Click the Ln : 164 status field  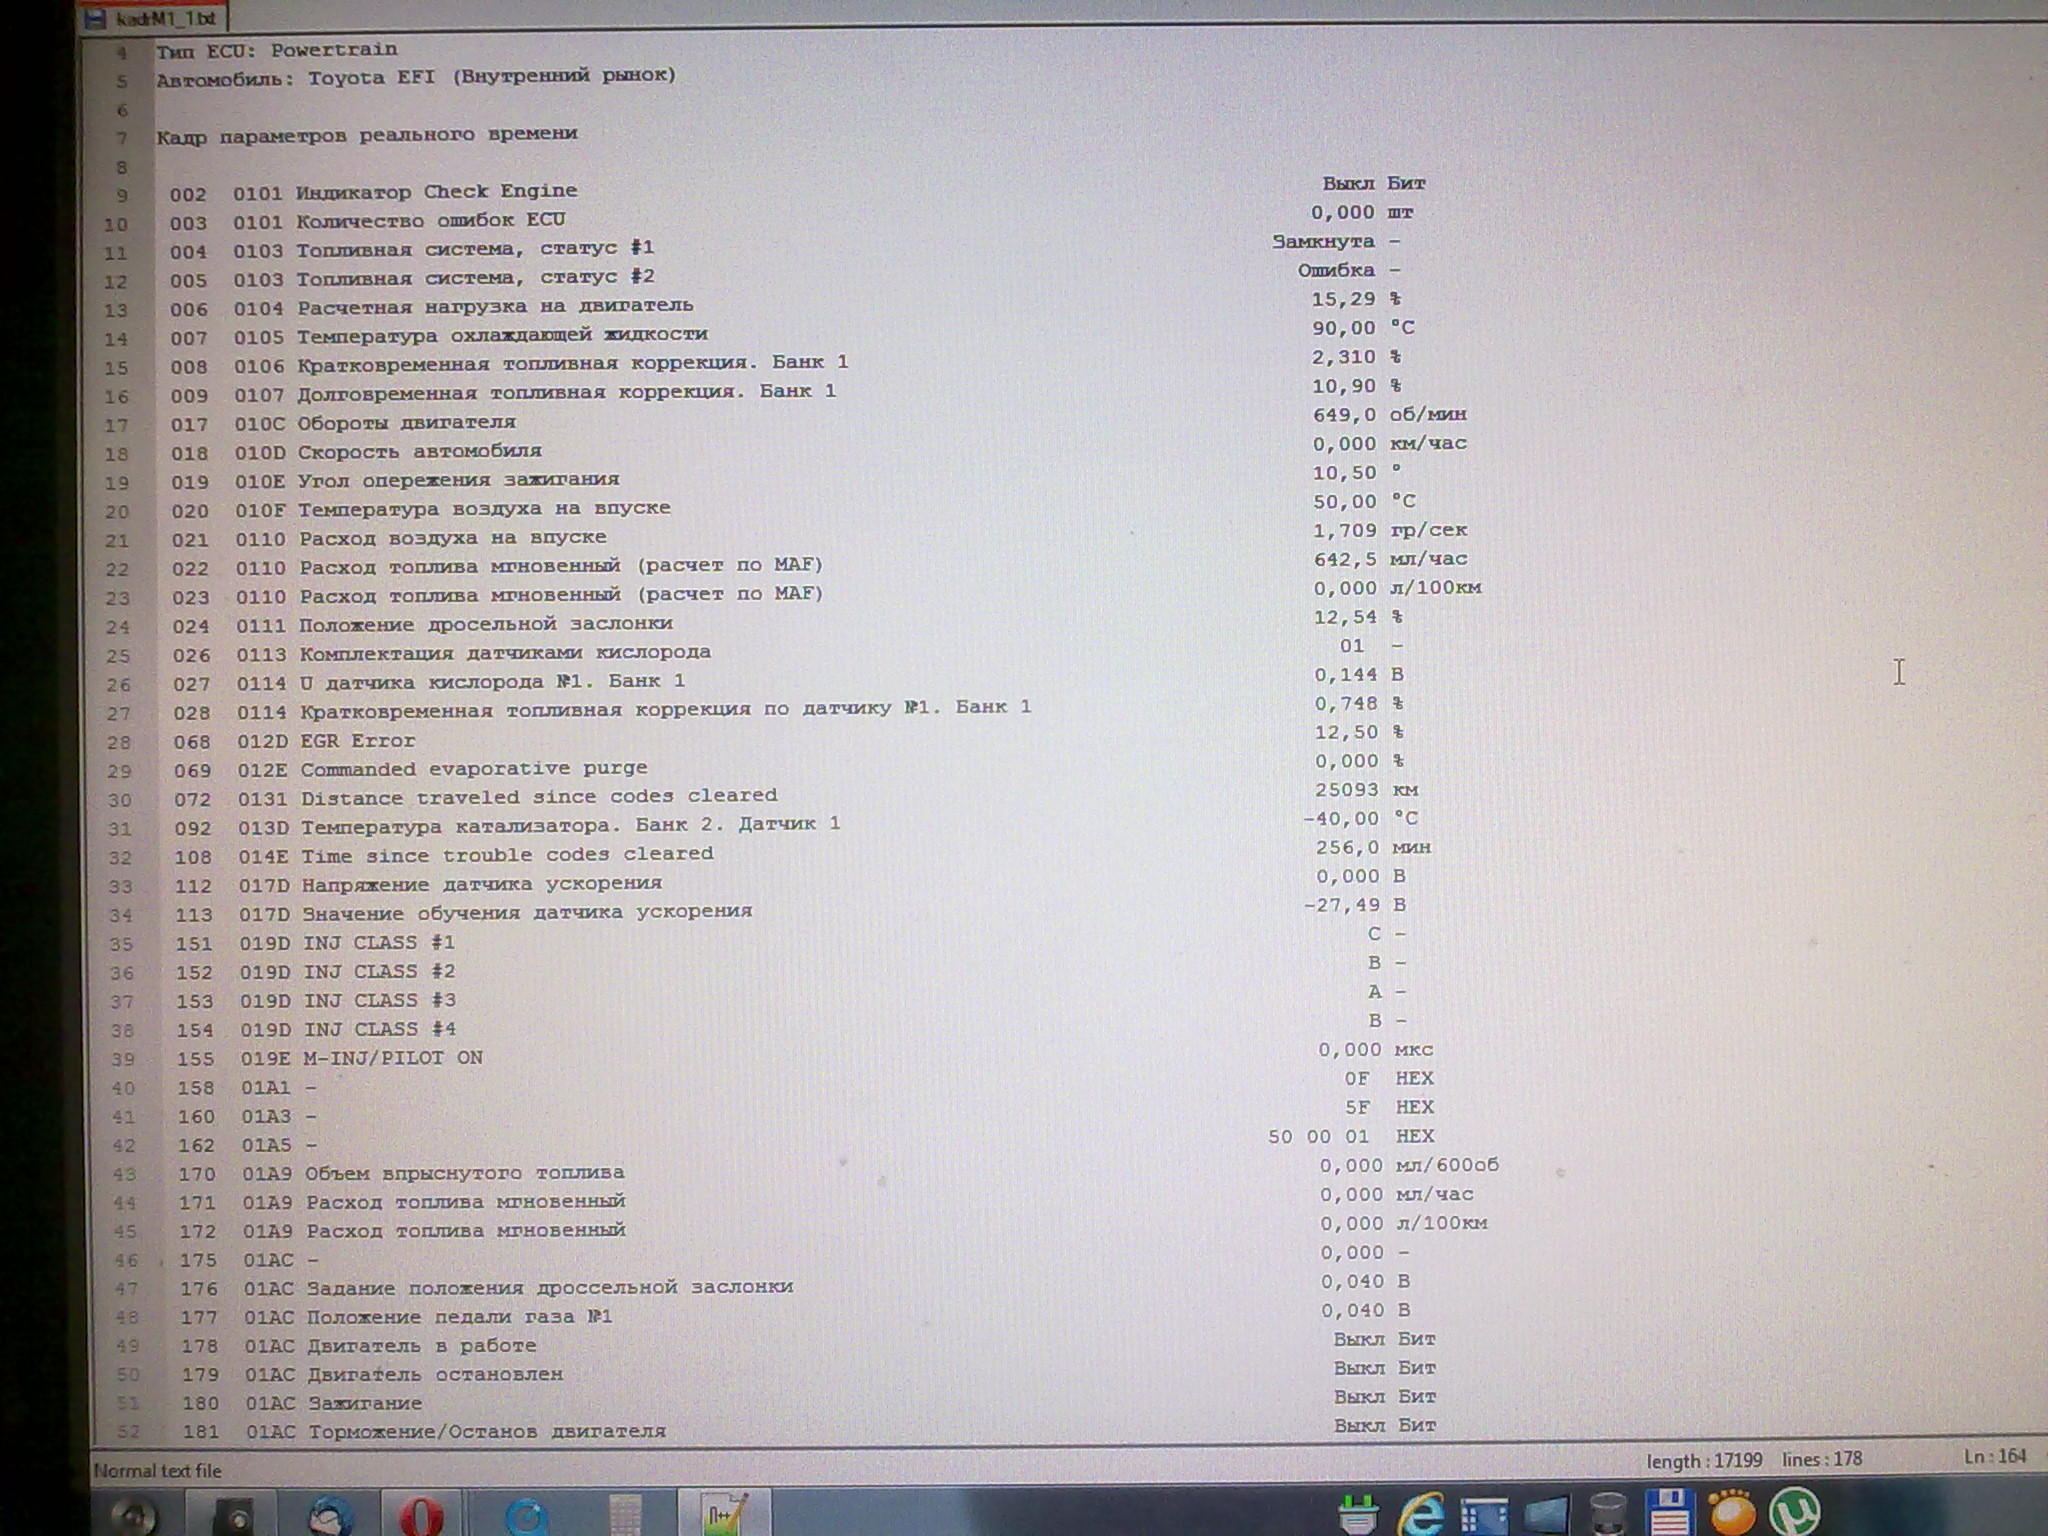click(1994, 1456)
